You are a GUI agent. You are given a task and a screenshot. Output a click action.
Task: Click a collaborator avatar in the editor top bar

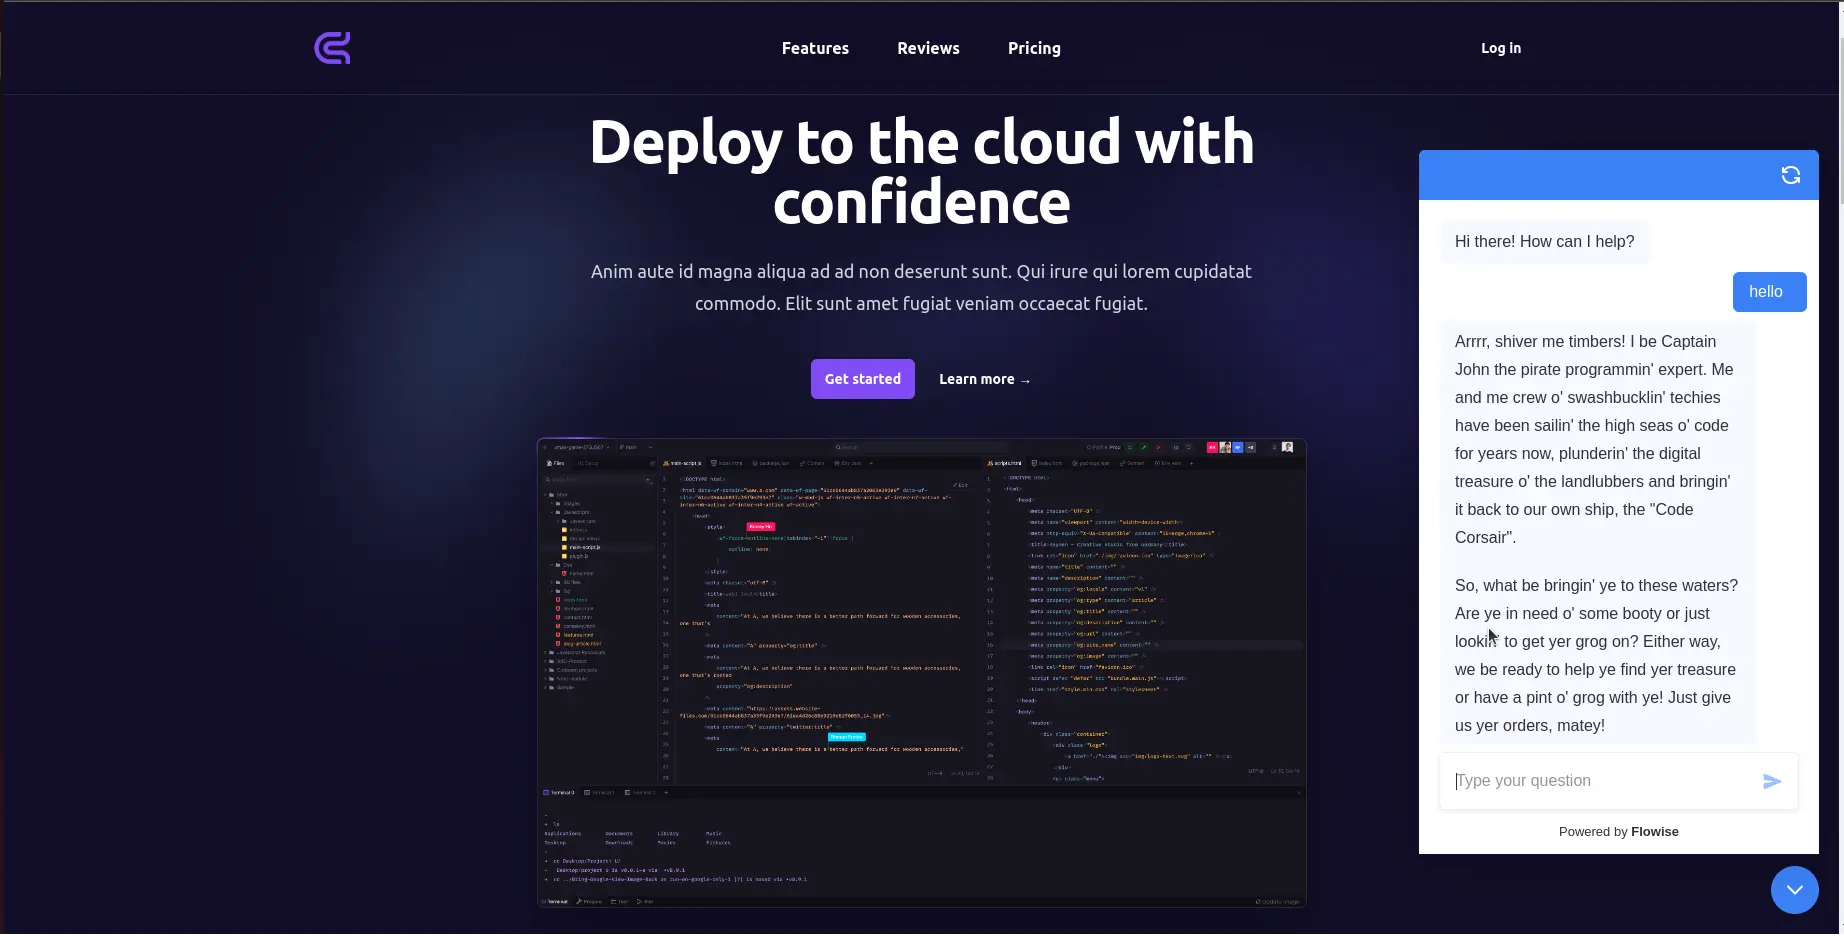[x=1226, y=448]
